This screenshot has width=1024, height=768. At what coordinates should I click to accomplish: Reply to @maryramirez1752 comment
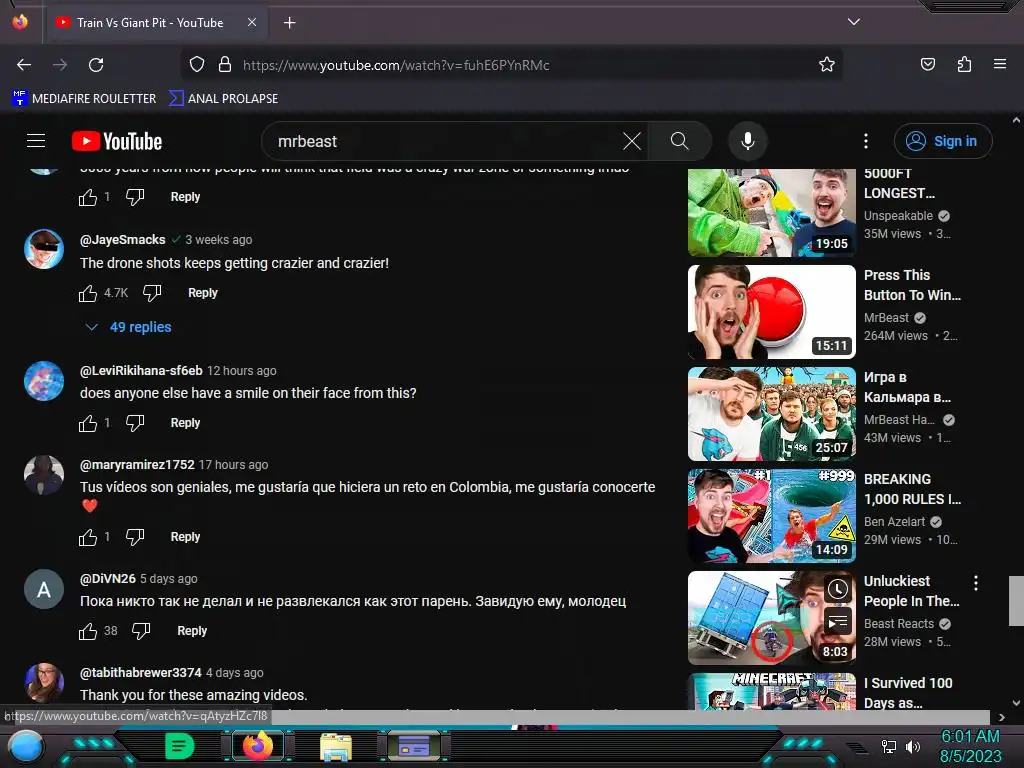(185, 536)
